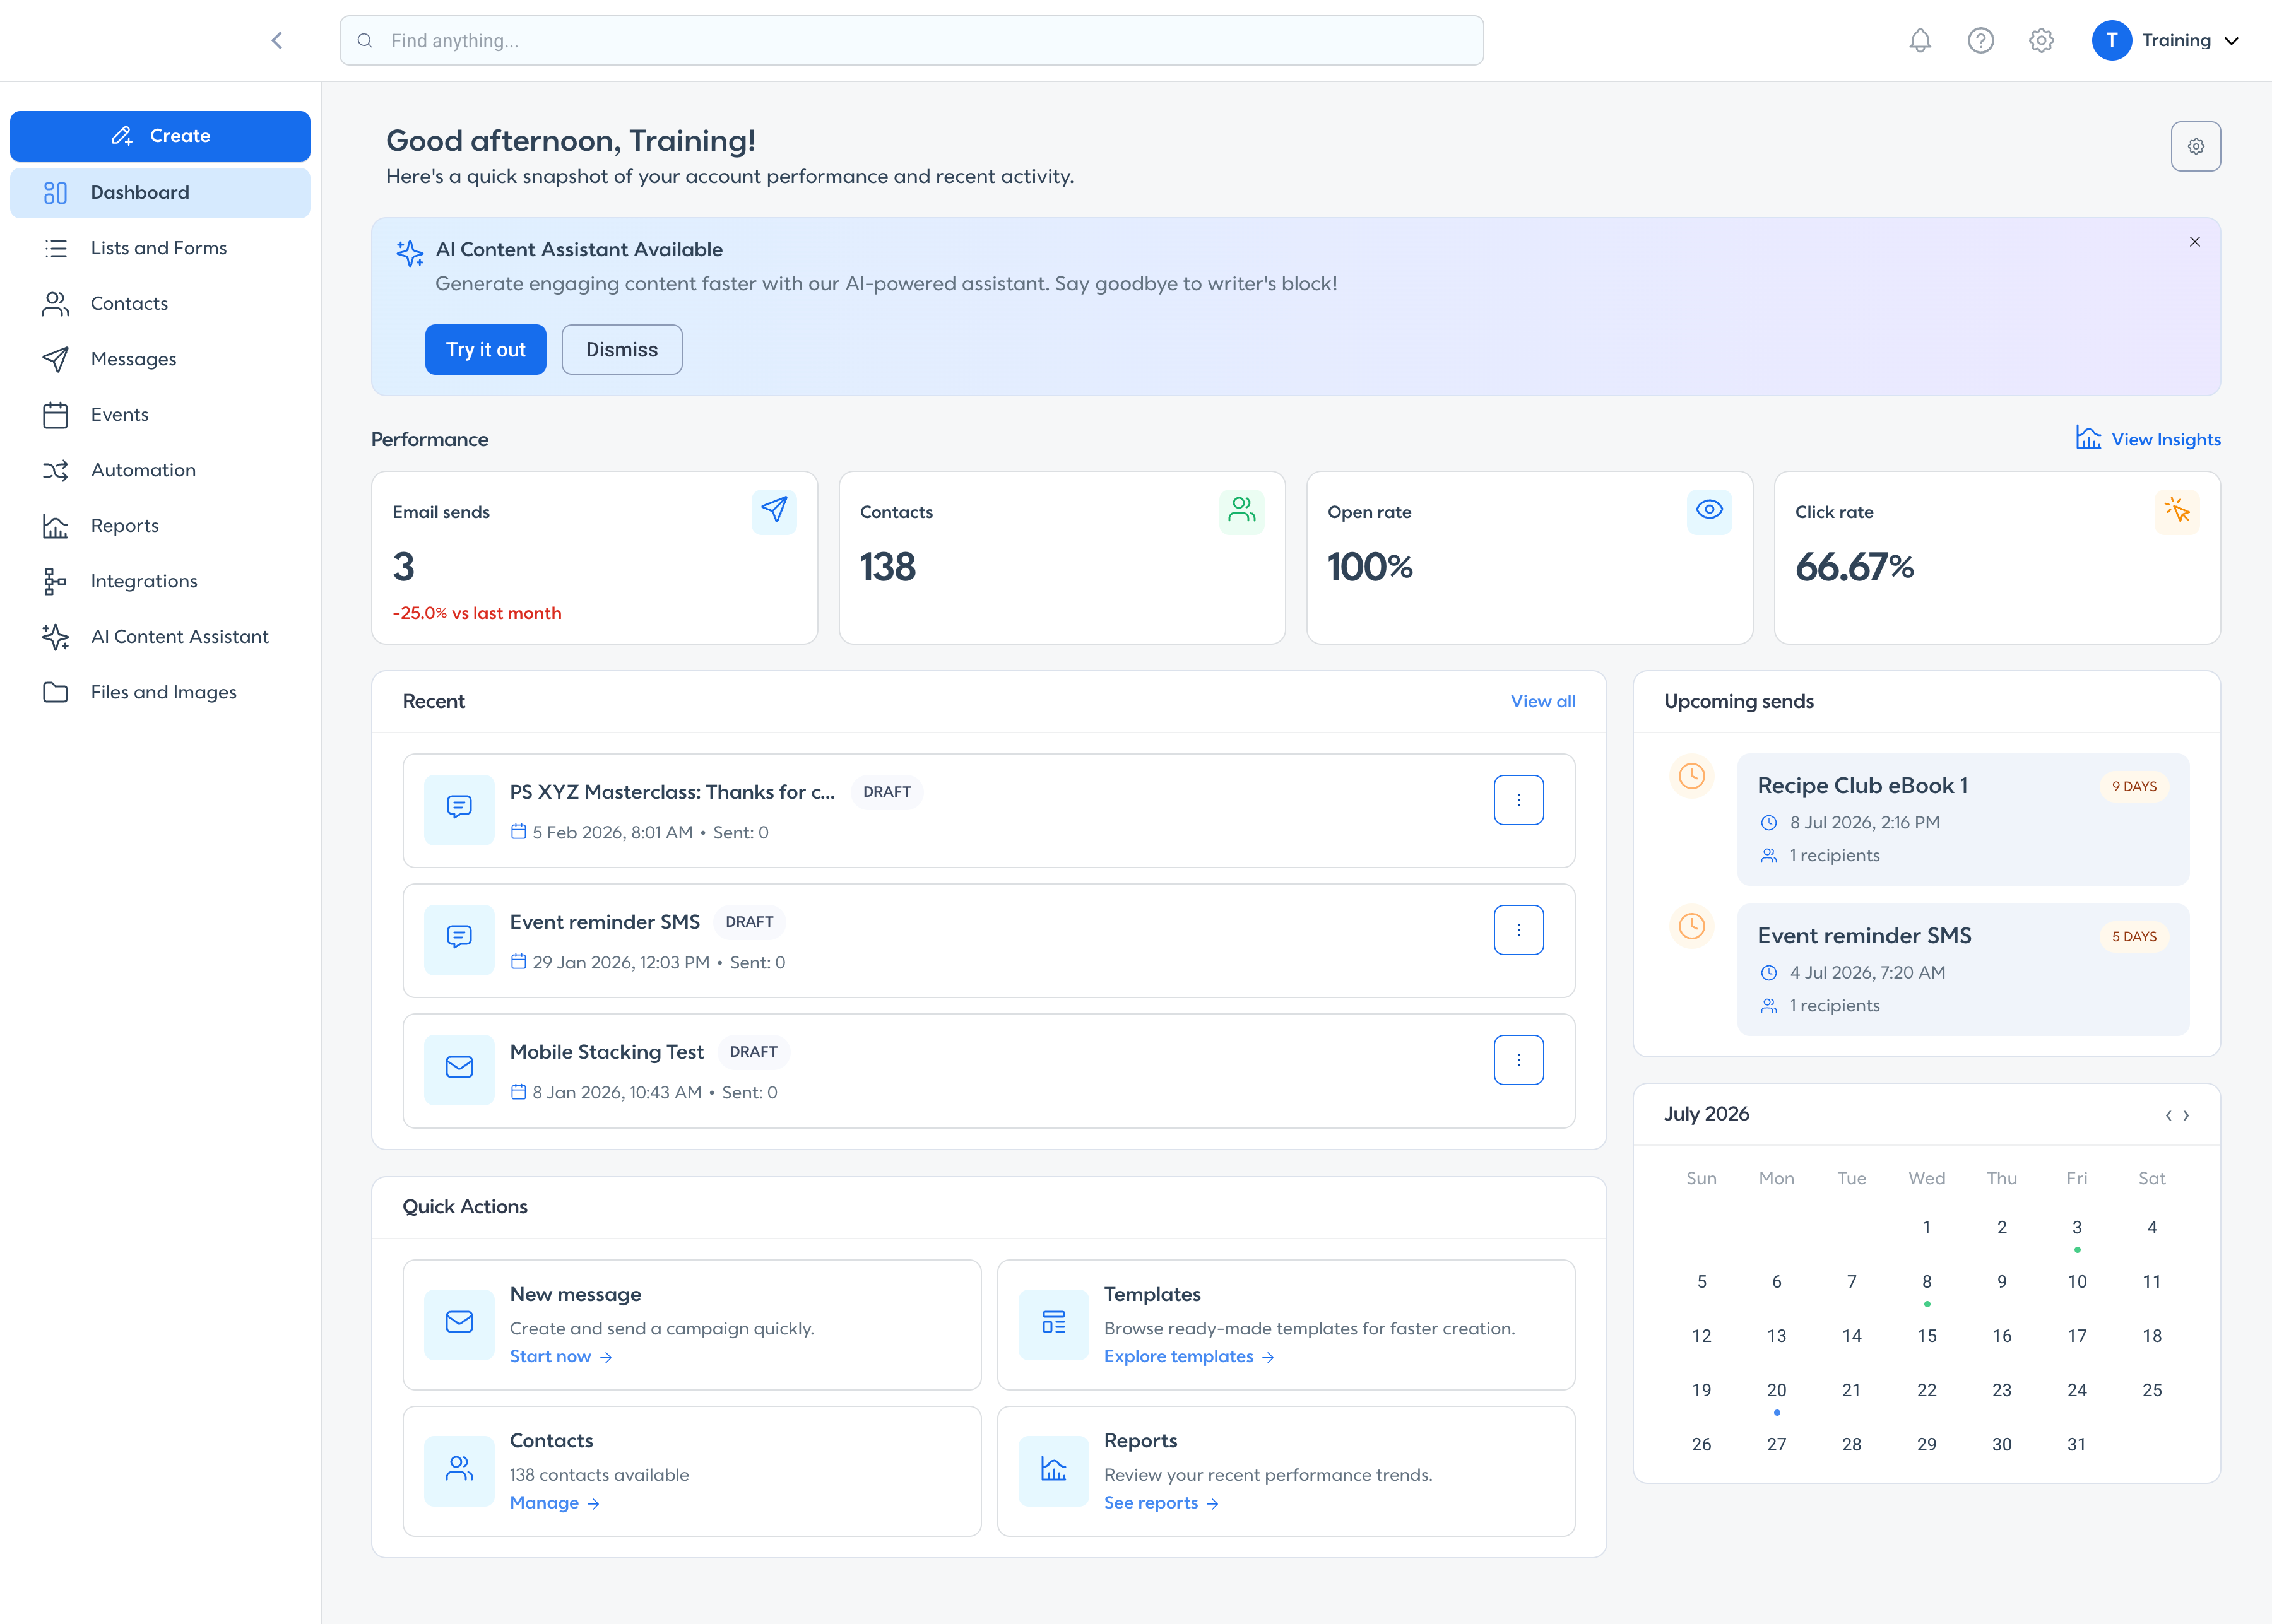
Task: Open Event reminder SMS upcoming send card
Action: tap(1962, 969)
